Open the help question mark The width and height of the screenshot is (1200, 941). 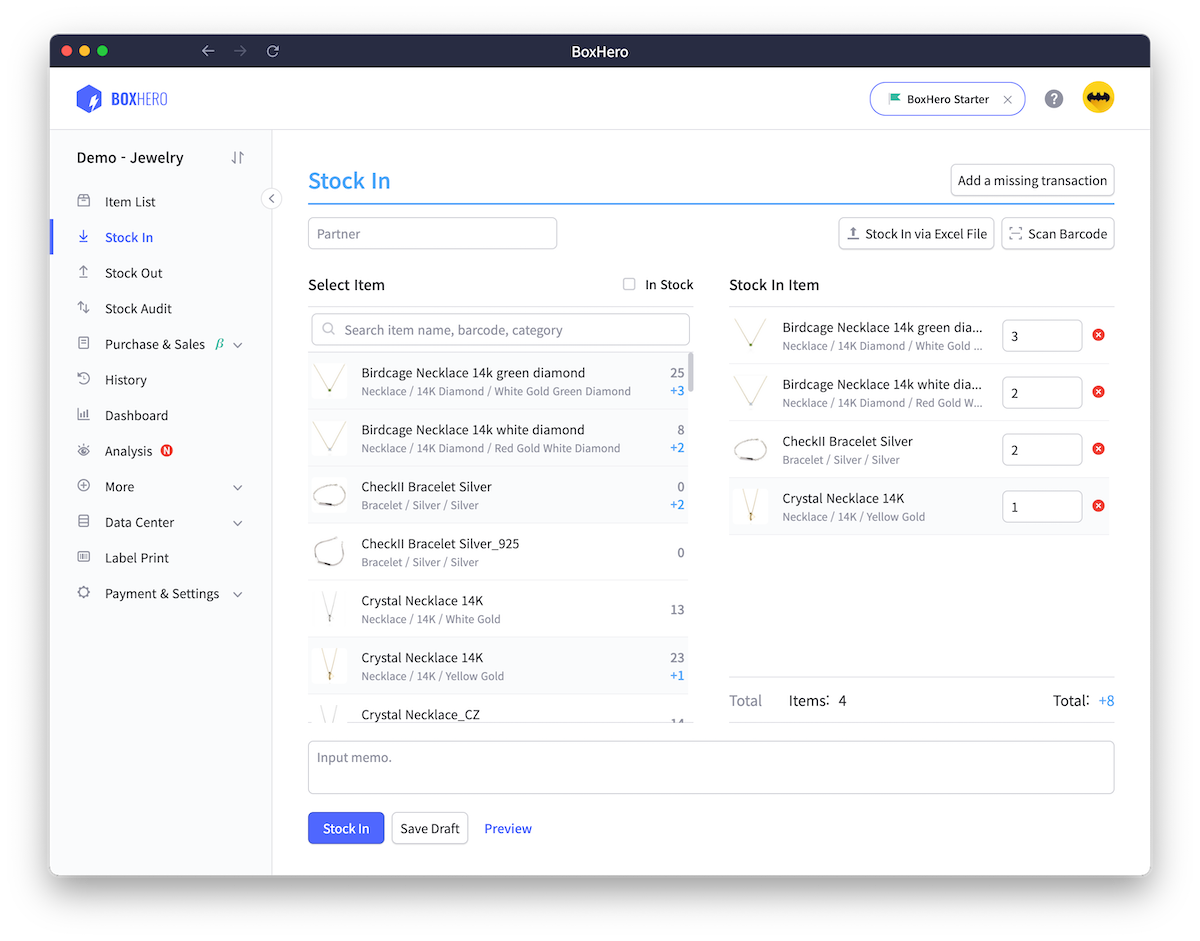pyautogui.click(x=1054, y=97)
